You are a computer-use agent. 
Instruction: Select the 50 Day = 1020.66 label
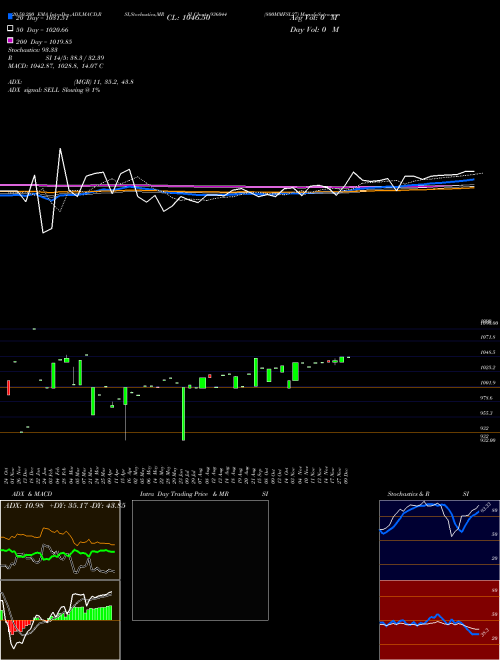tap(42, 30)
